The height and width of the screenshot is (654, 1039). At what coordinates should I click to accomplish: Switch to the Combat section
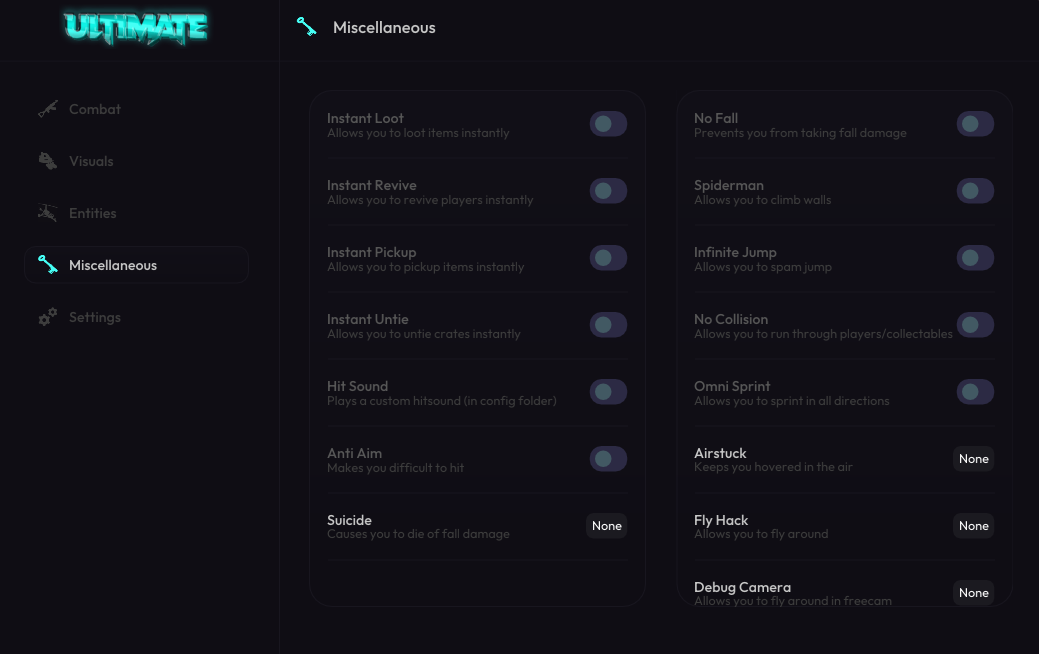(94, 108)
